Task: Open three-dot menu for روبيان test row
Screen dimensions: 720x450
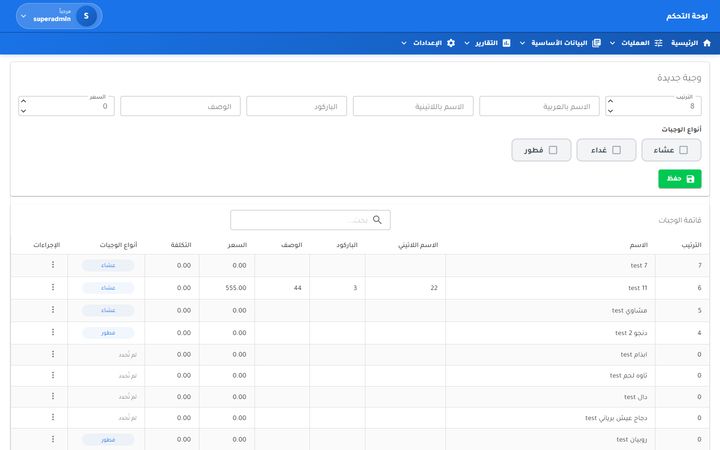Action: tap(53, 439)
